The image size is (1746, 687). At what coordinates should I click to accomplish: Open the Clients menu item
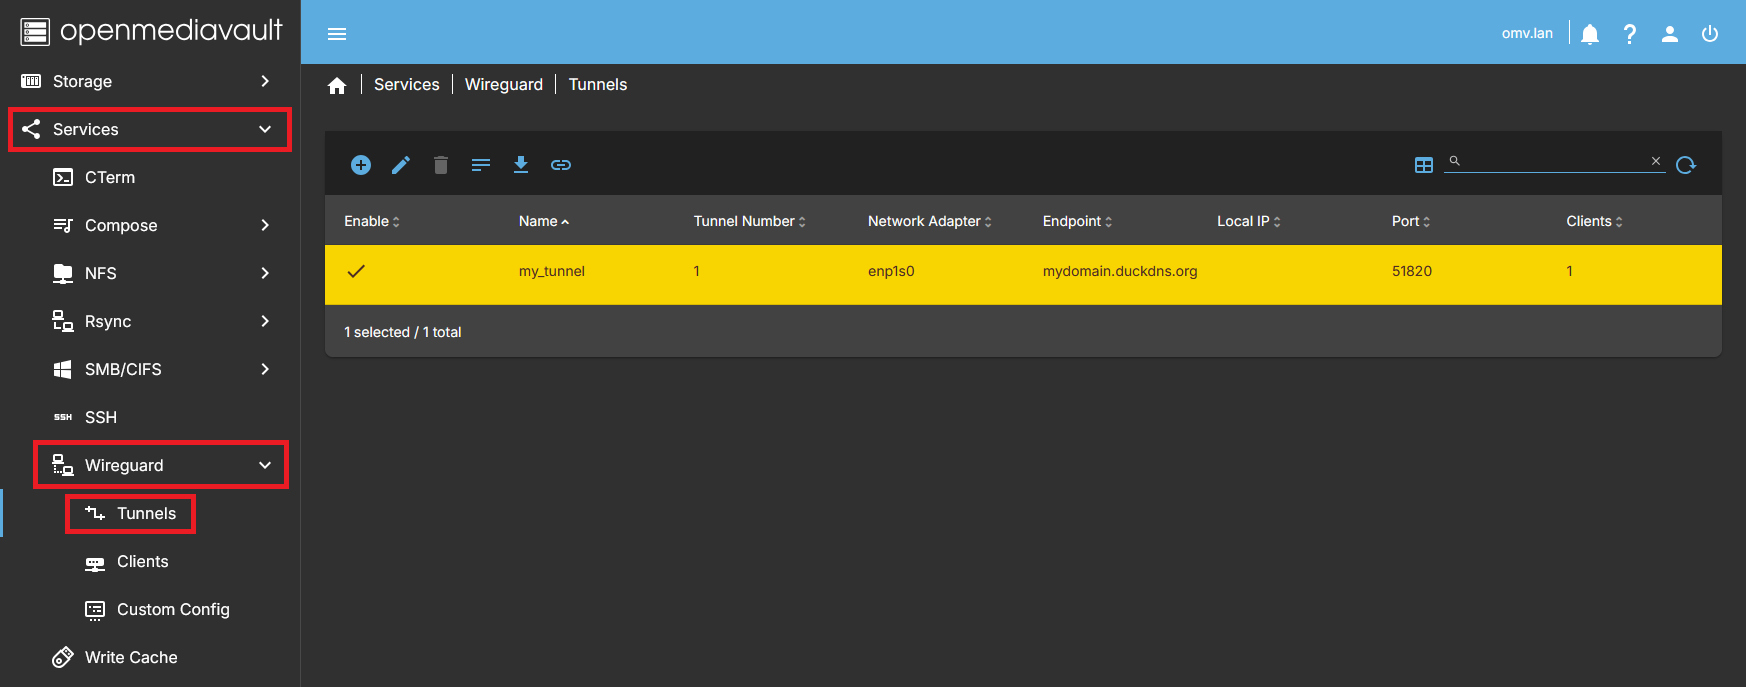(x=142, y=561)
